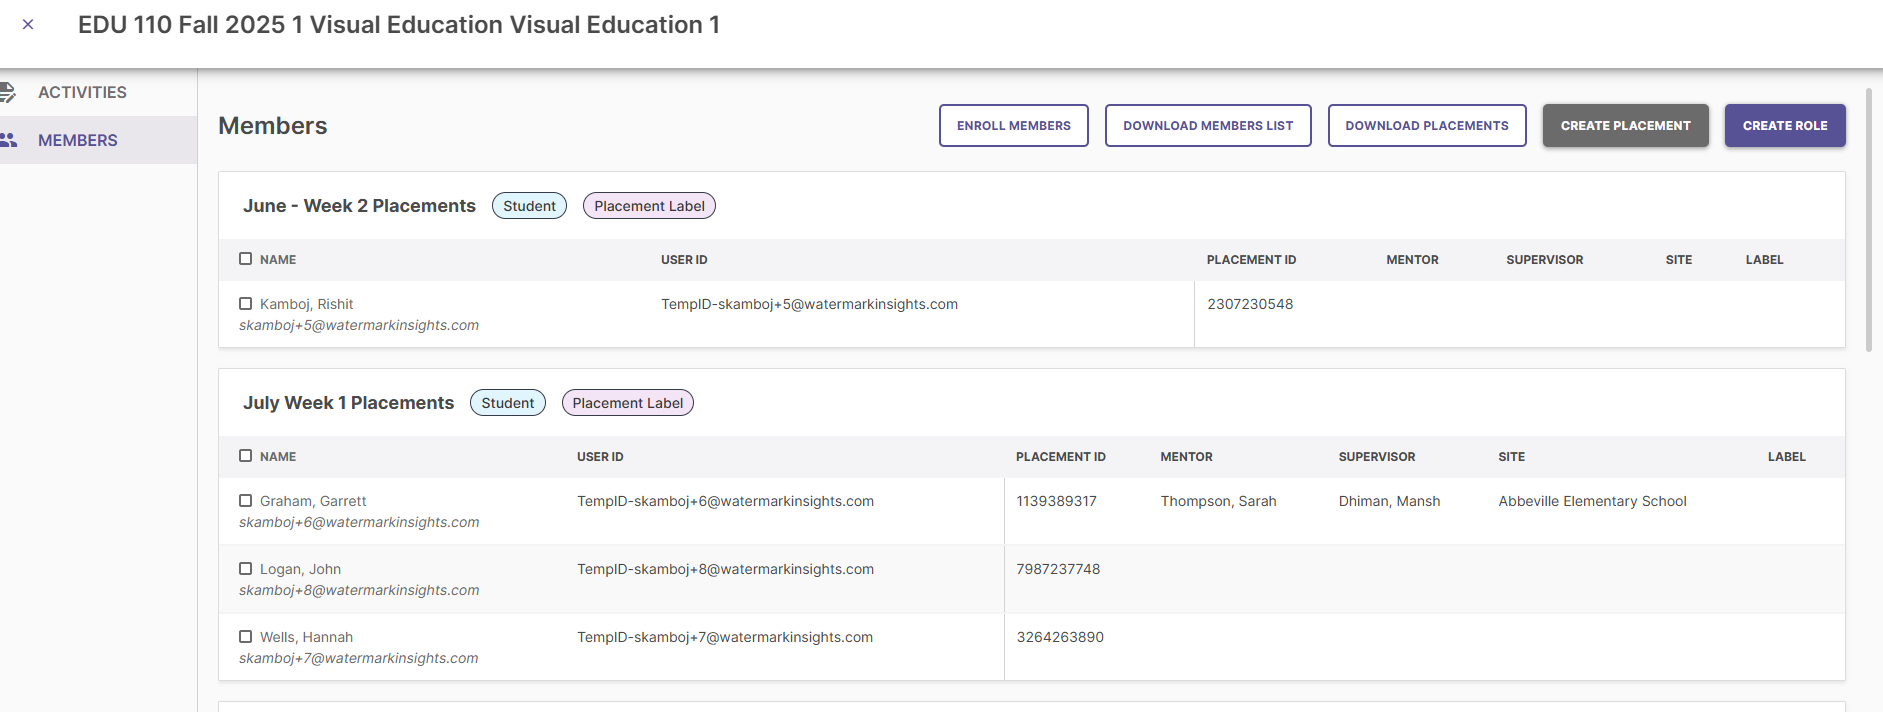This screenshot has height=712, width=1883.
Task: Click the Enroll Members button
Action: (x=1013, y=125)
